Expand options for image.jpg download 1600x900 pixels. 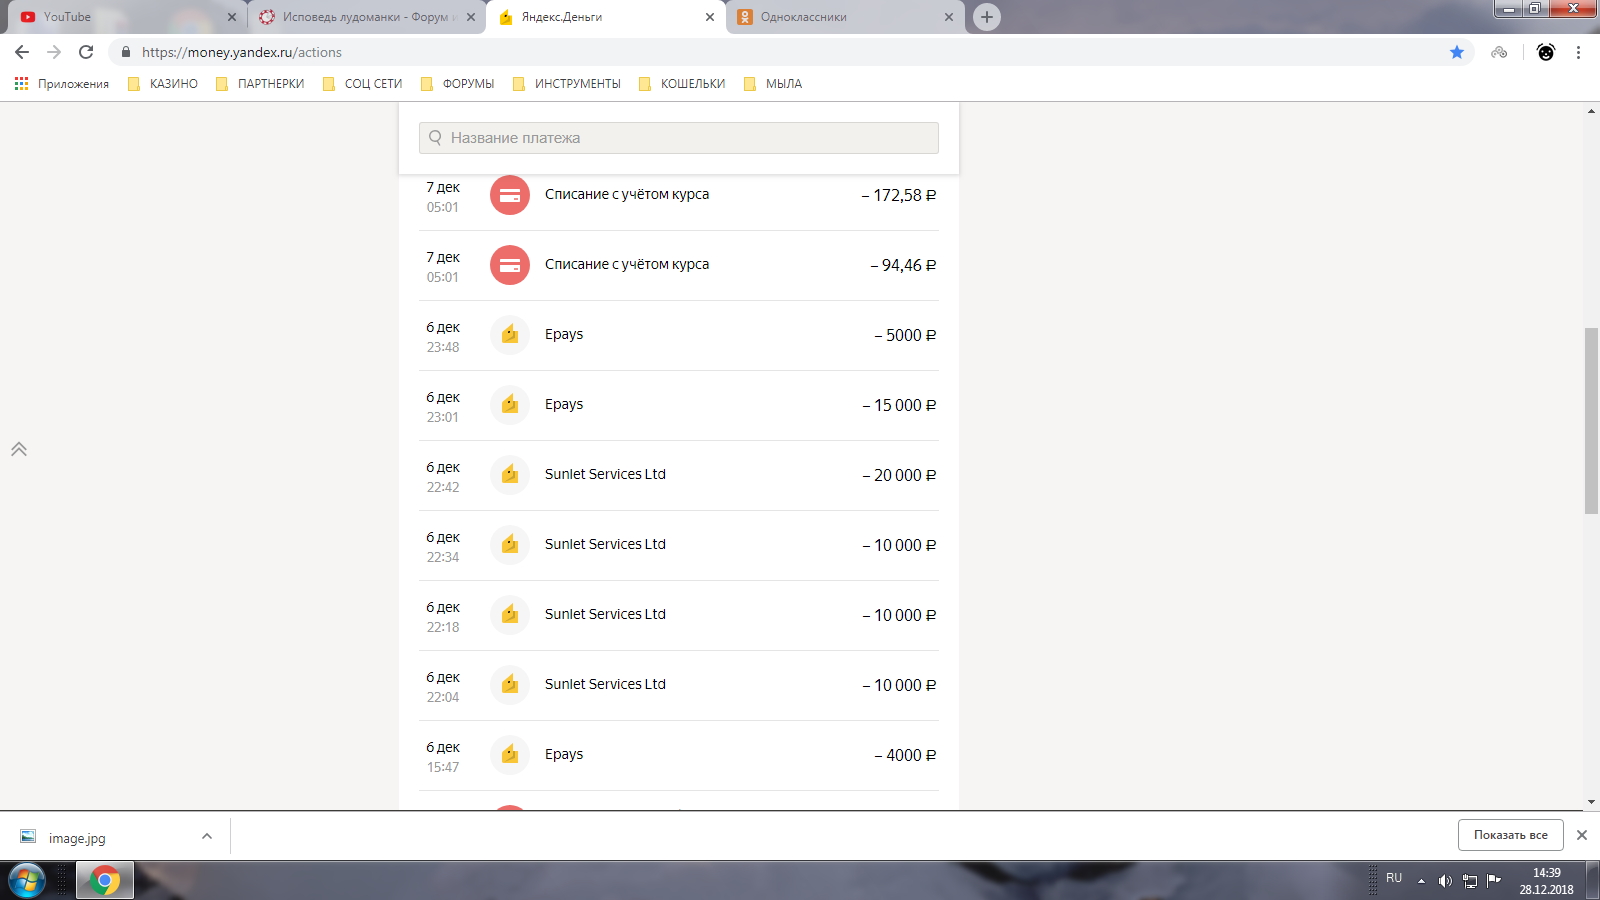pyautogui.click(x=207, y=836)
